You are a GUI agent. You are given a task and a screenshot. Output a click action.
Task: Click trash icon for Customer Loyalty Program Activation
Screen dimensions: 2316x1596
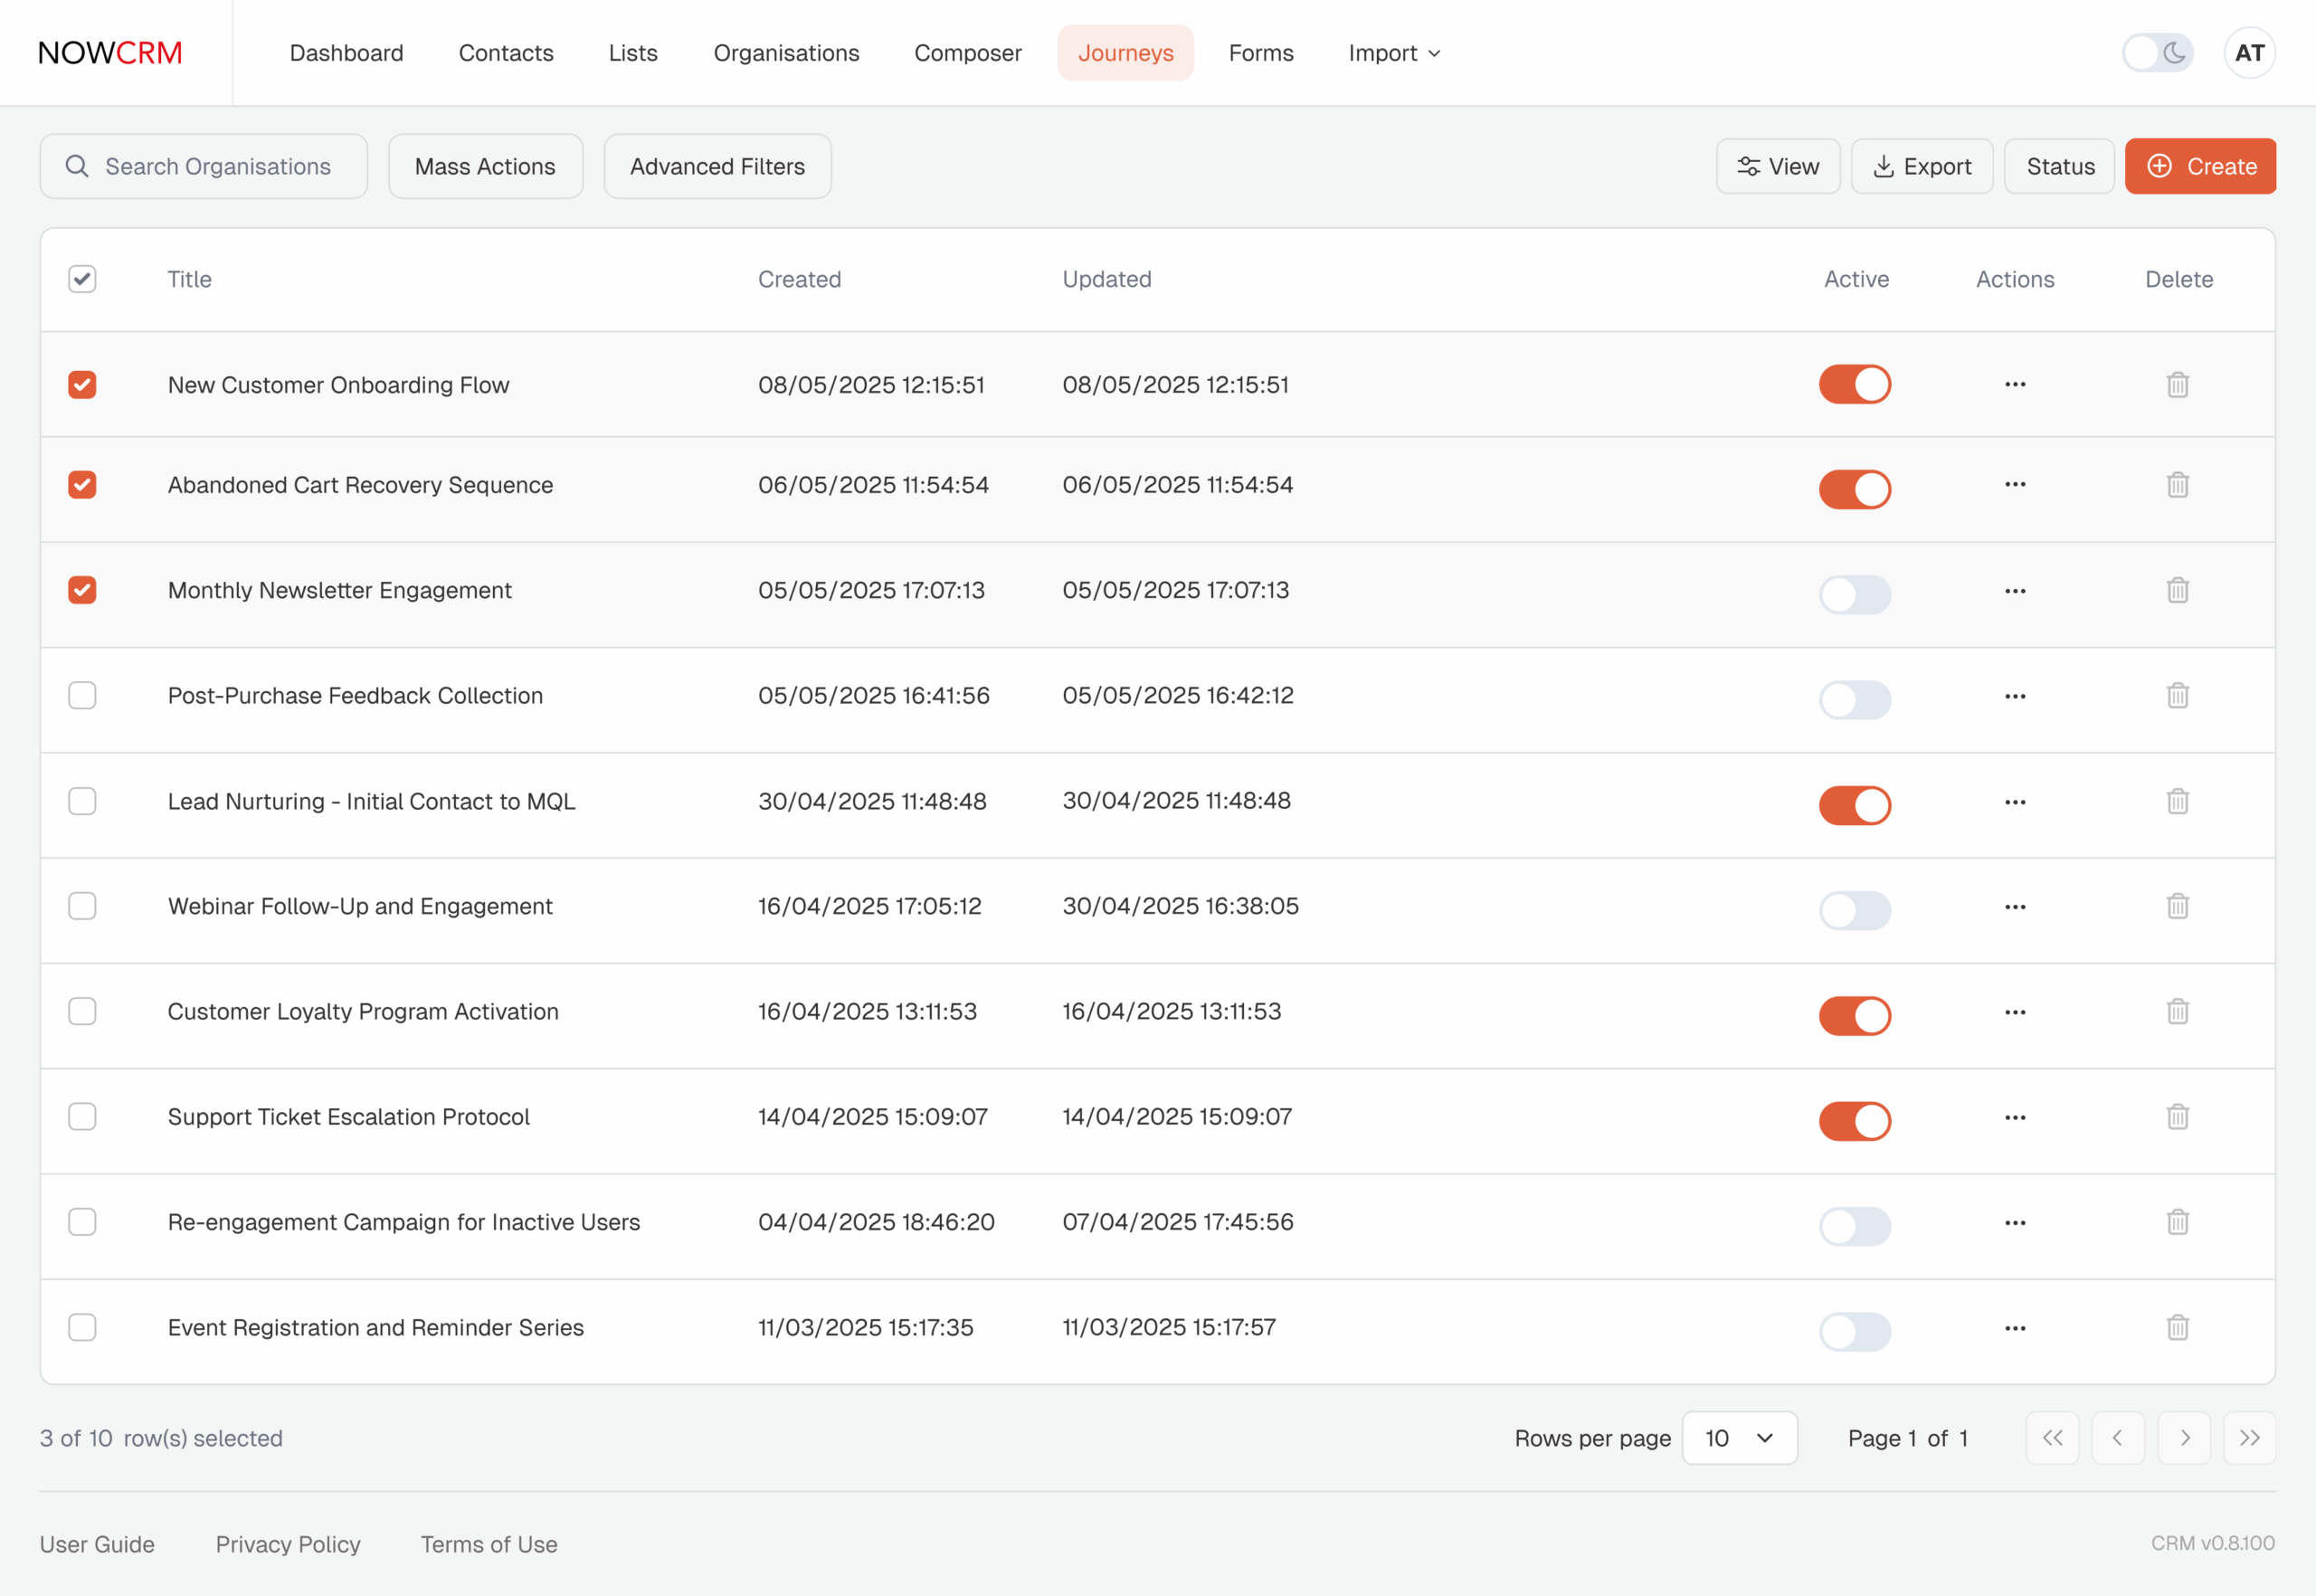pyautogui.click(x=2177, y=1011)
